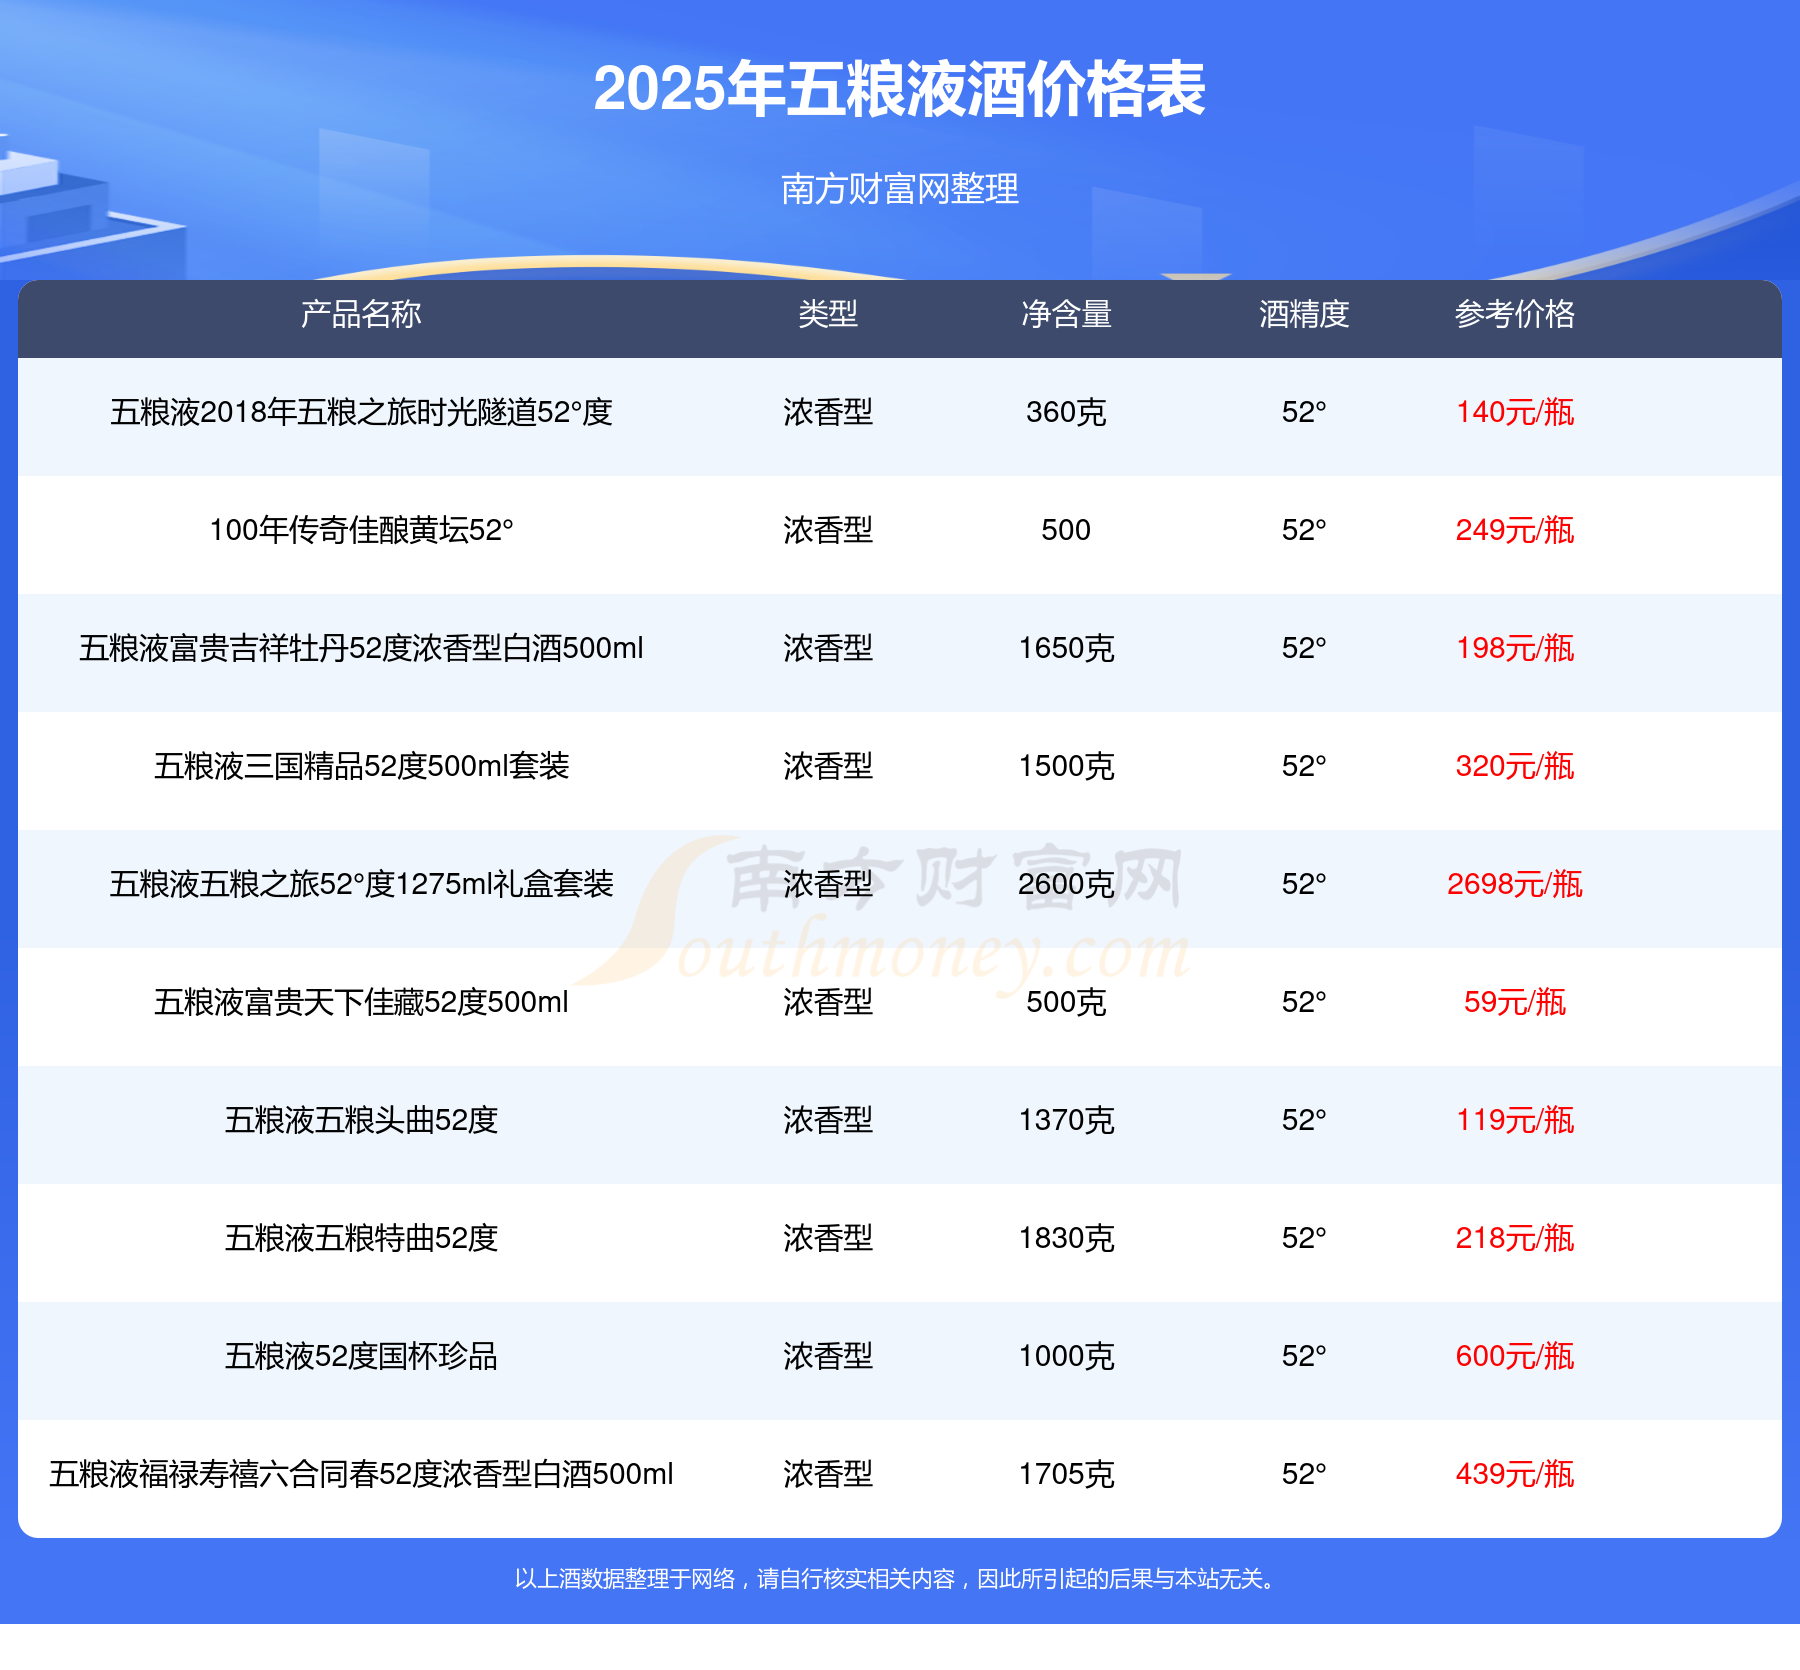Click the 360克 net content cell

click(1066, 412)
